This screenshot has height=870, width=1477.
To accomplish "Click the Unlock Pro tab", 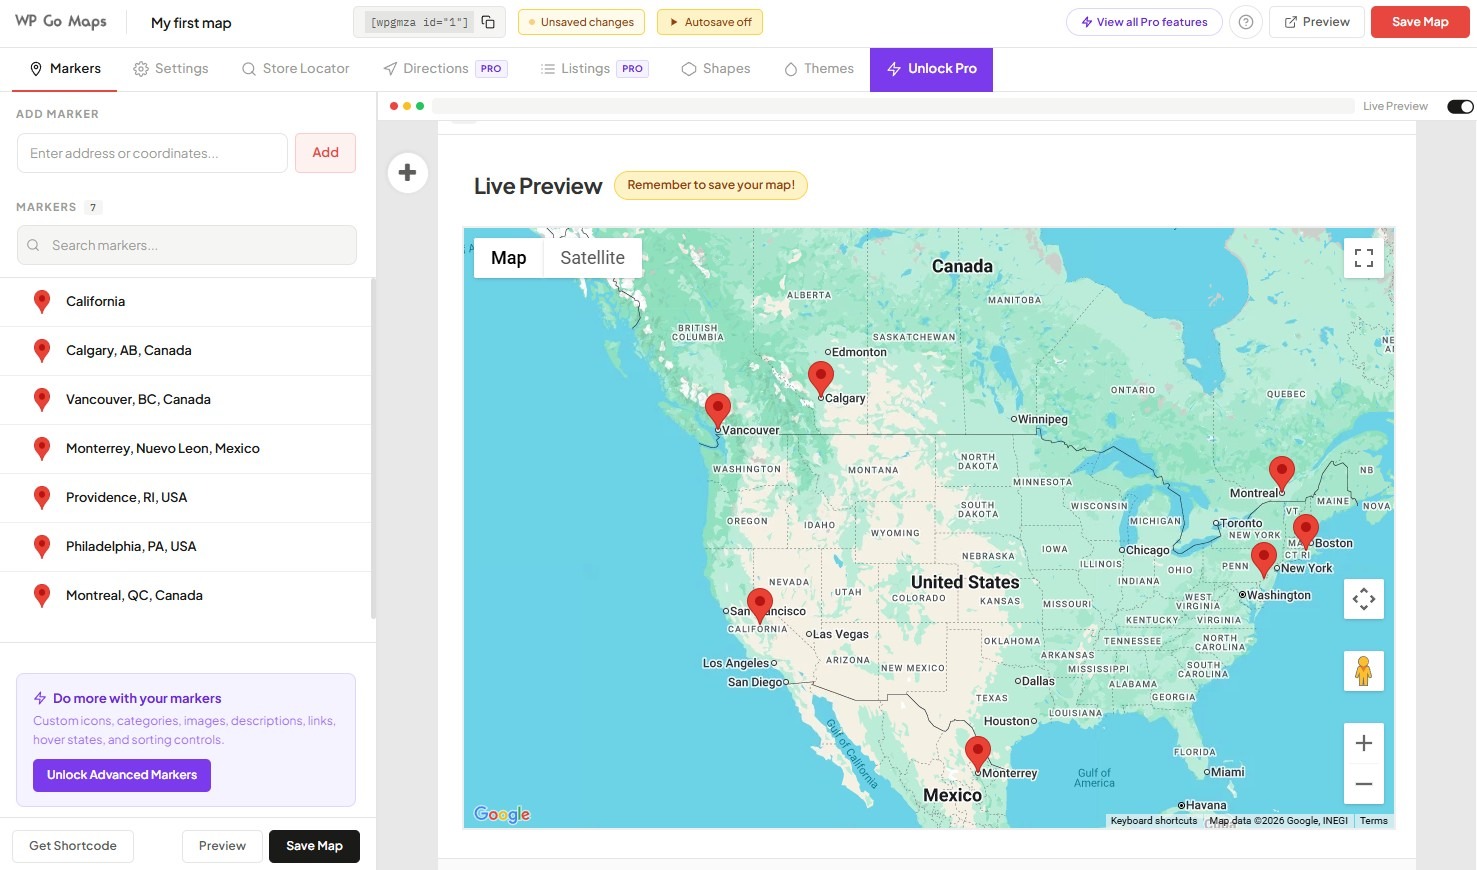I will pyautogui.click(x=931, y=69).
